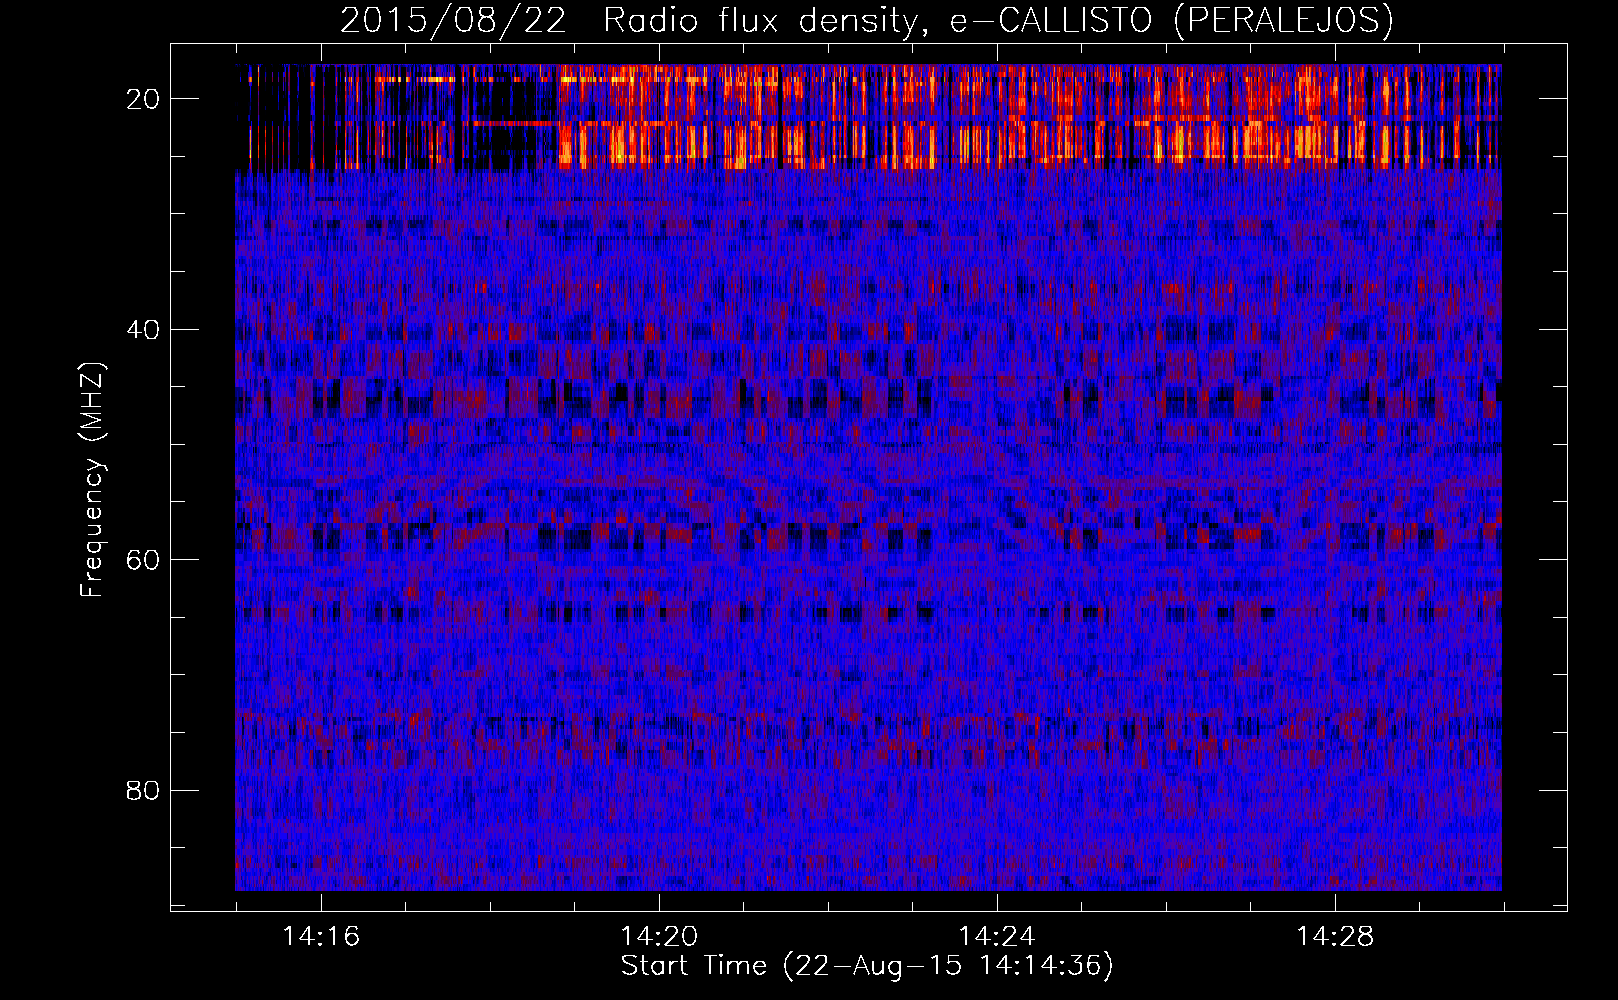Click the 80 MHz y-axis tick label

point(144,790)
